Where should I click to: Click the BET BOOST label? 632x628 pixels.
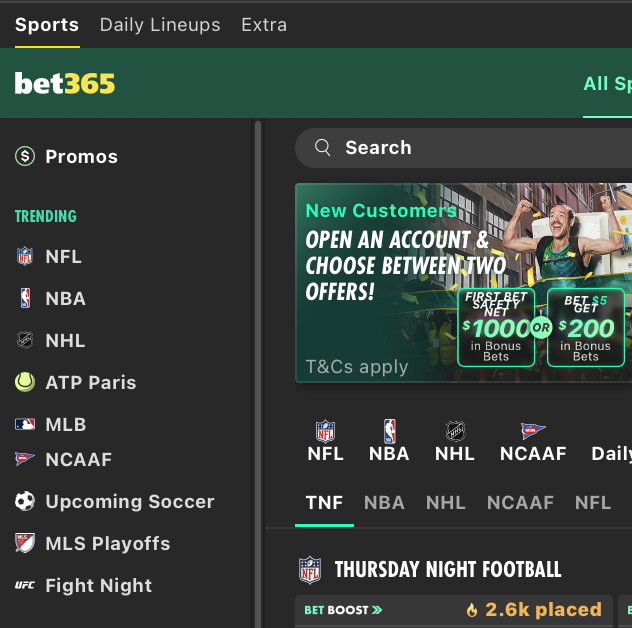point(336,610)
